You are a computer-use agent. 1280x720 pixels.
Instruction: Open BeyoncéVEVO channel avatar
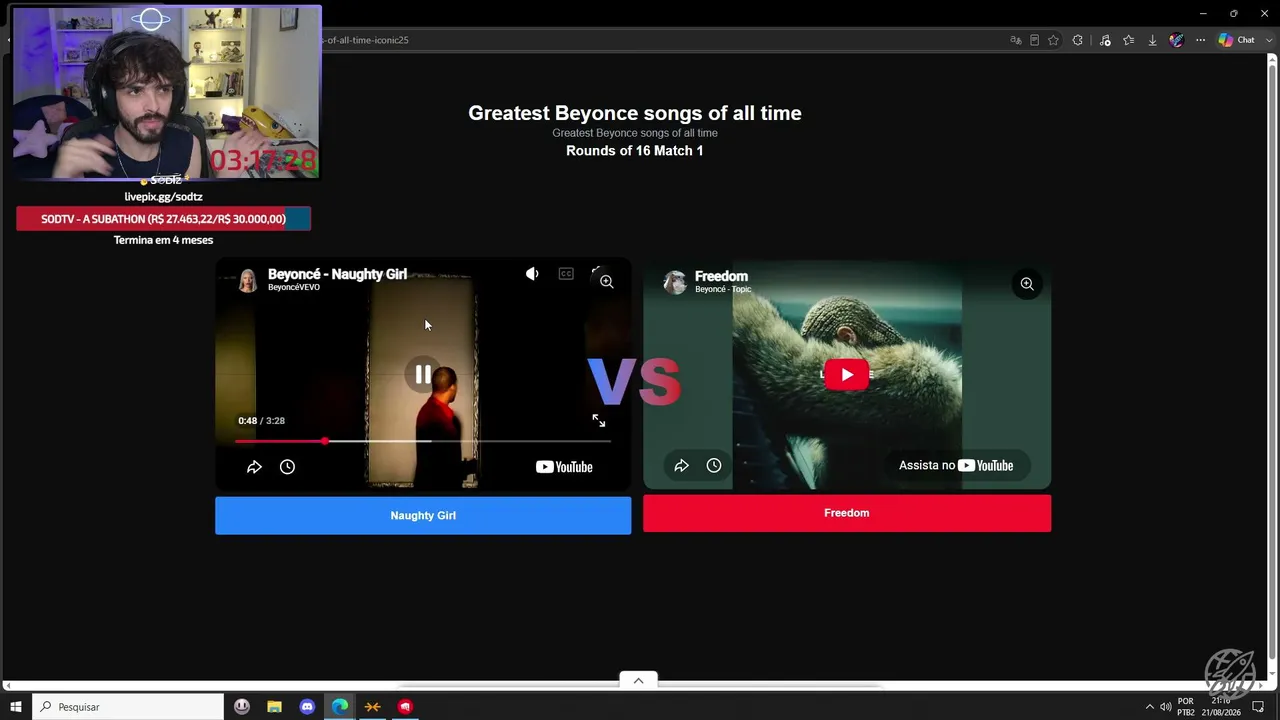pos(247,280)
